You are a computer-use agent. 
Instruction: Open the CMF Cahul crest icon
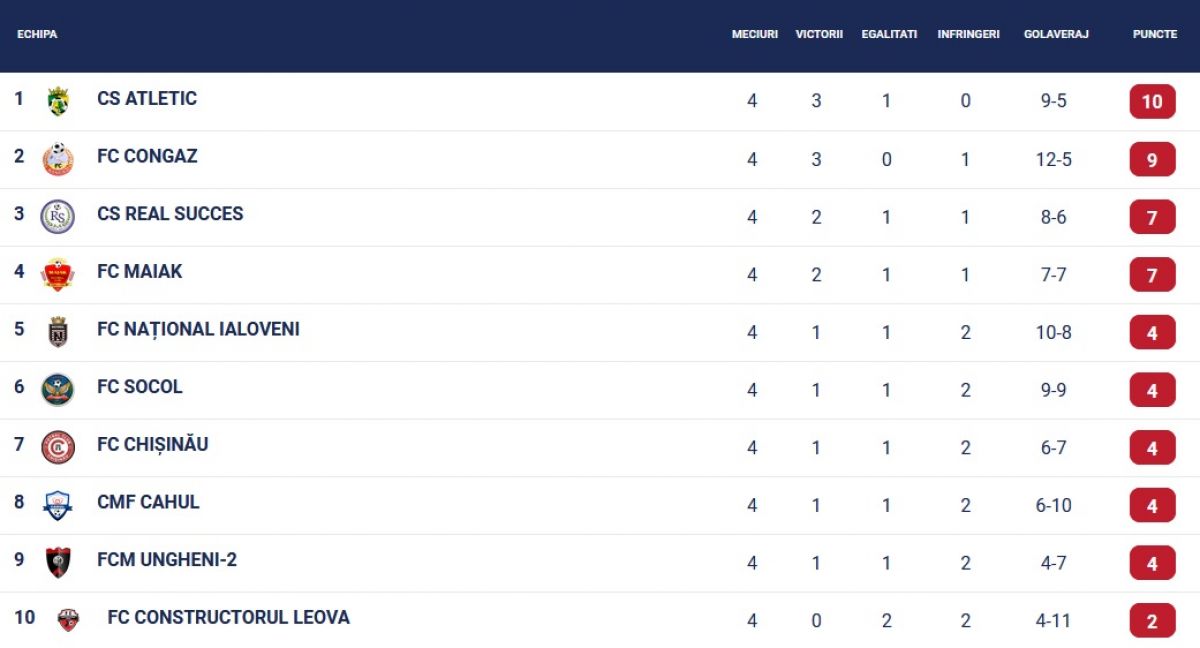coord(58,505)
